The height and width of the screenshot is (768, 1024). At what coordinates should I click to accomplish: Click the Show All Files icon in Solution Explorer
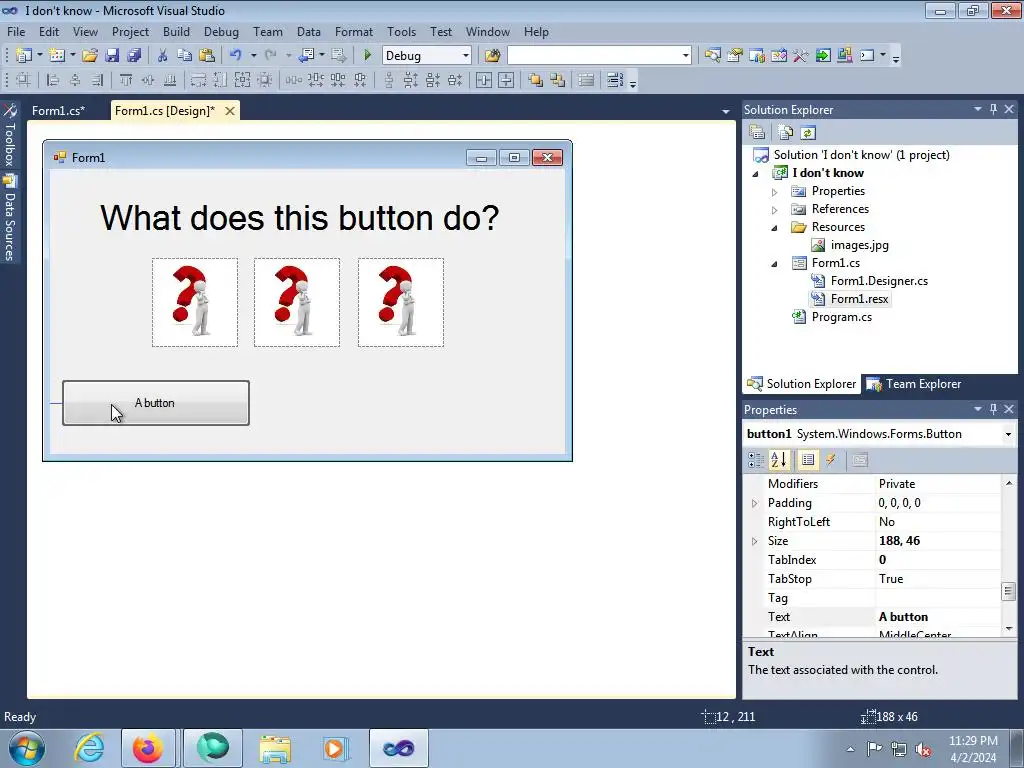coord(786,133)
